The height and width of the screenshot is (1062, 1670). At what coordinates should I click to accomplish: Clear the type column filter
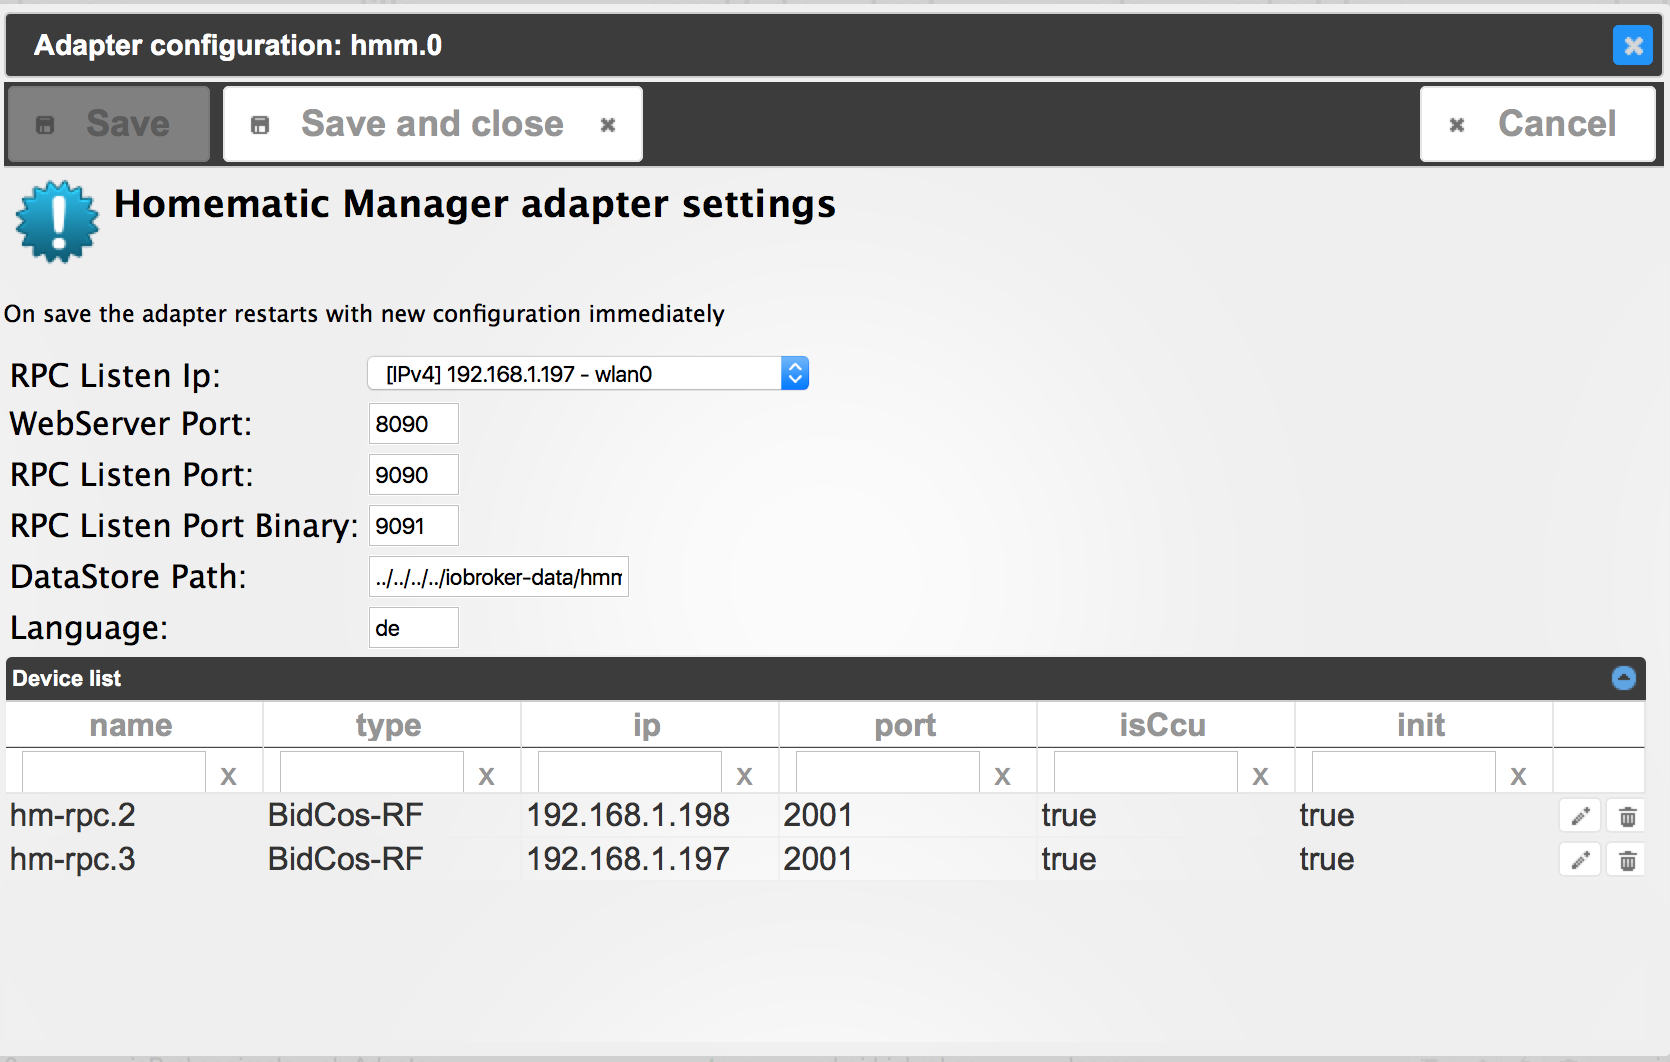click(486, 775)
